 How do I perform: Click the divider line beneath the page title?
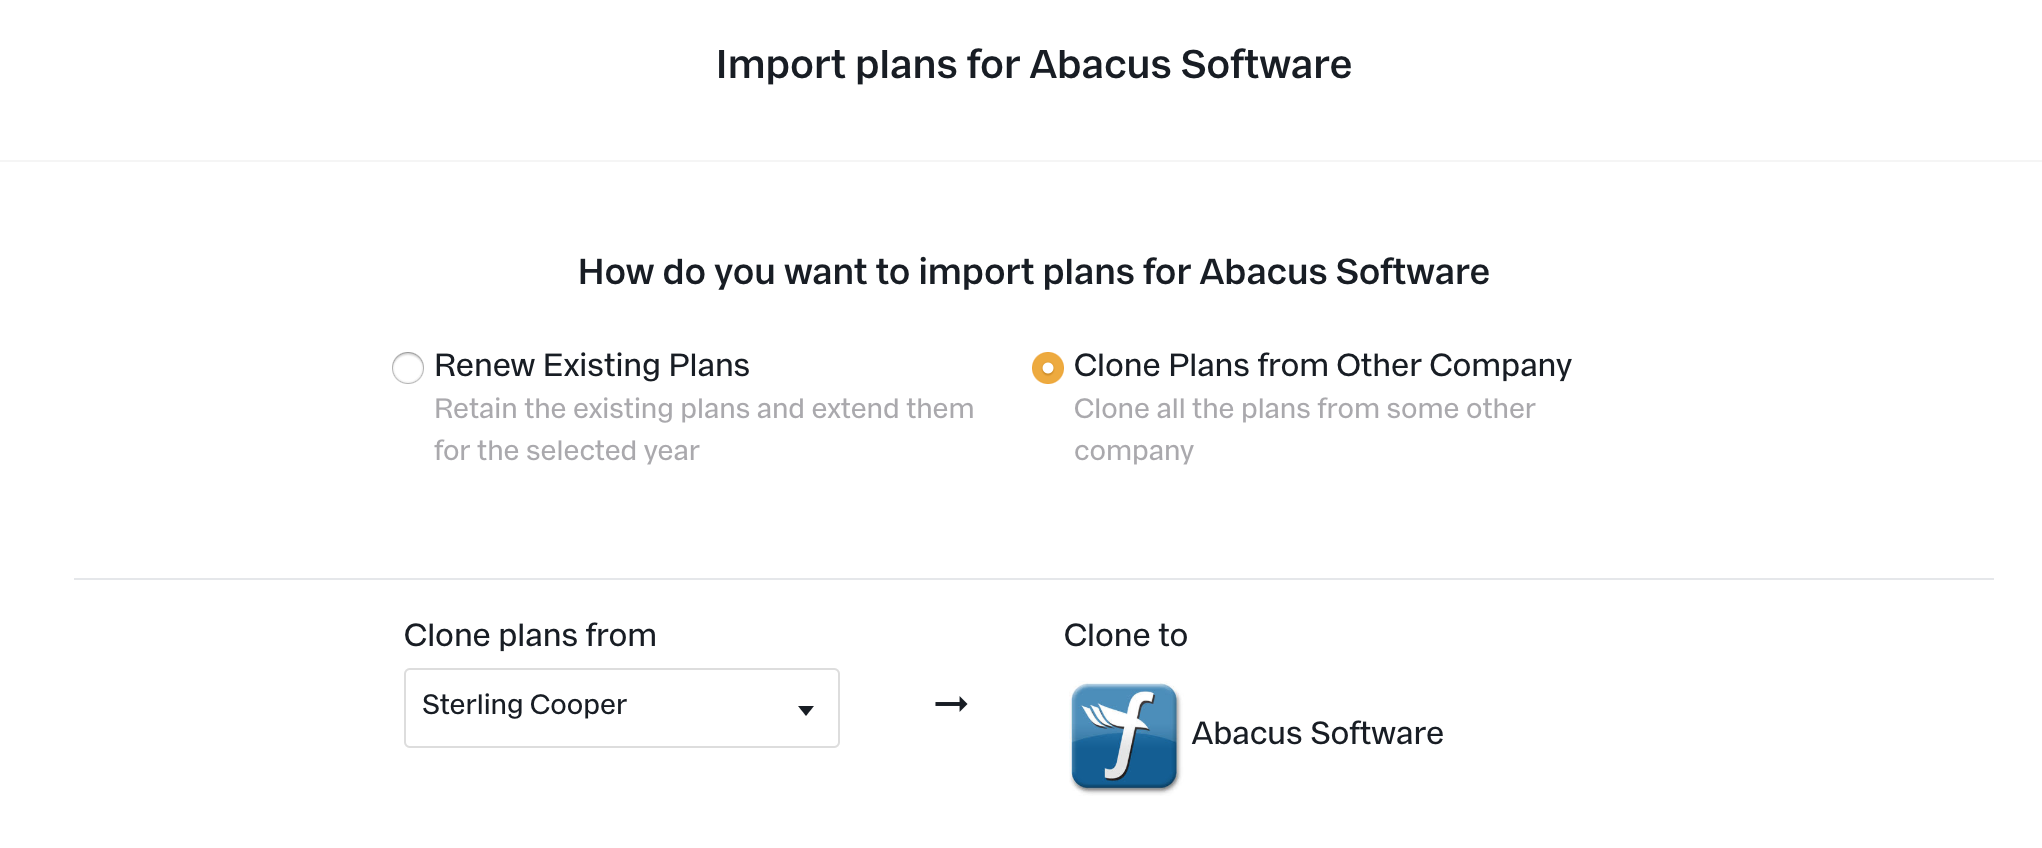click(x=1021, y=161)
